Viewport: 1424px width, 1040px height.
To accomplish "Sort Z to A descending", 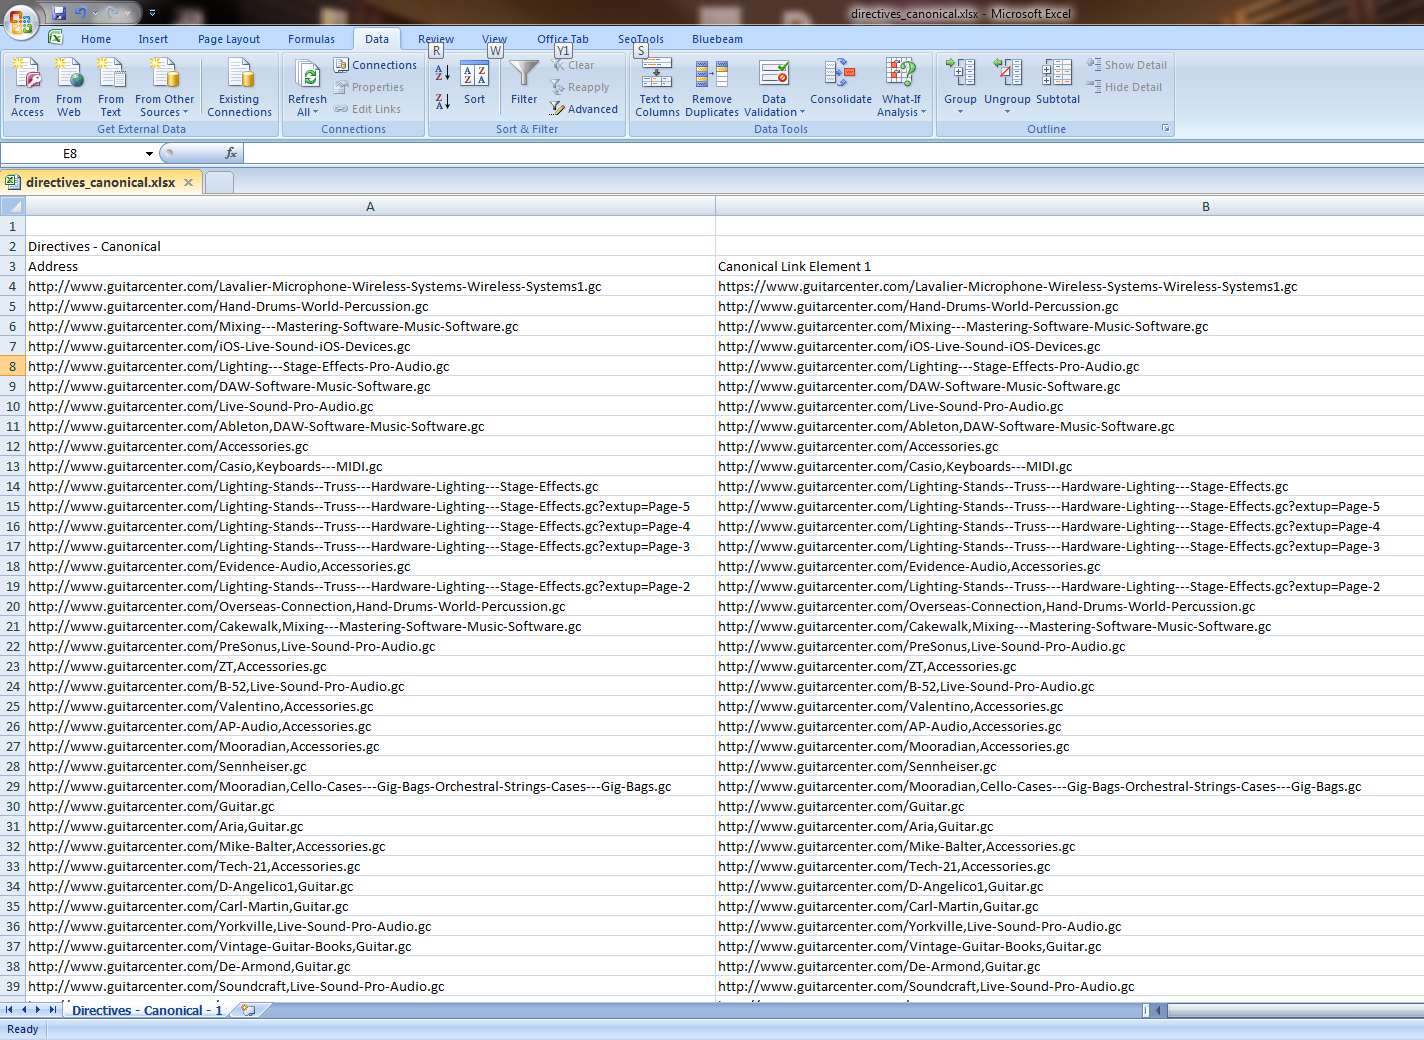I will tap(442, 101).
